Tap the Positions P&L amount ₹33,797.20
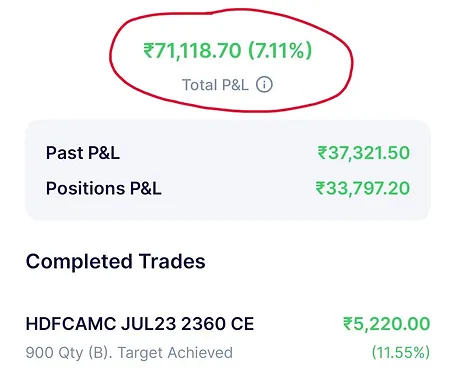 [363, 188]
